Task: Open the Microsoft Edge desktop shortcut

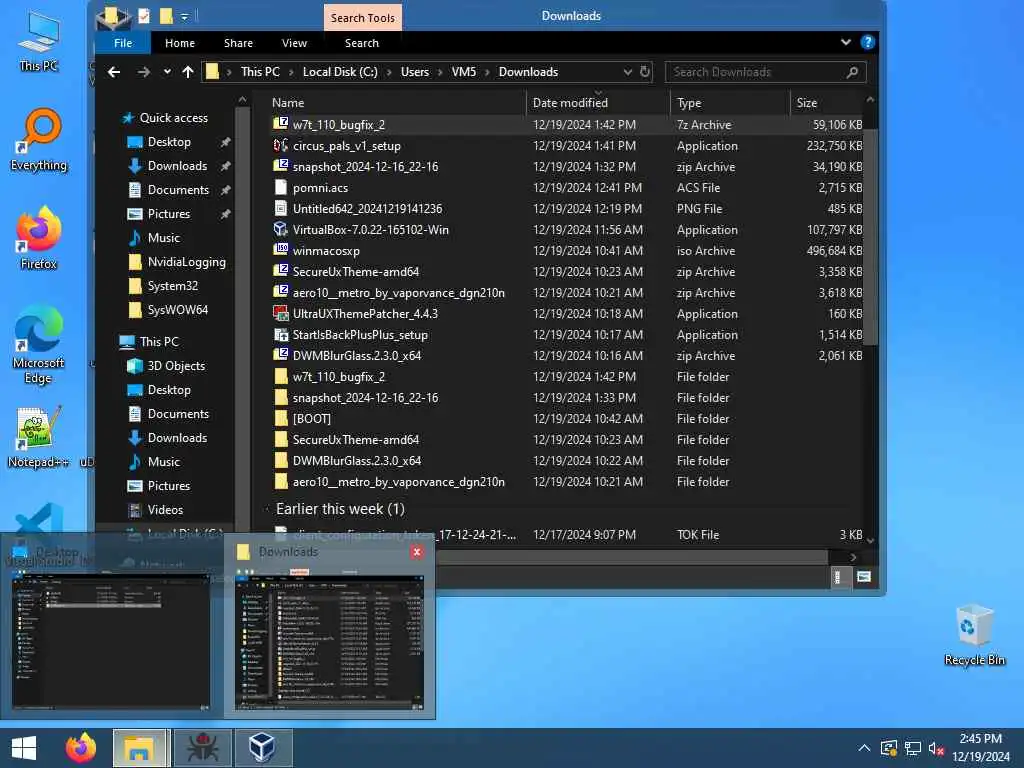Action: [x=39, y=345]
